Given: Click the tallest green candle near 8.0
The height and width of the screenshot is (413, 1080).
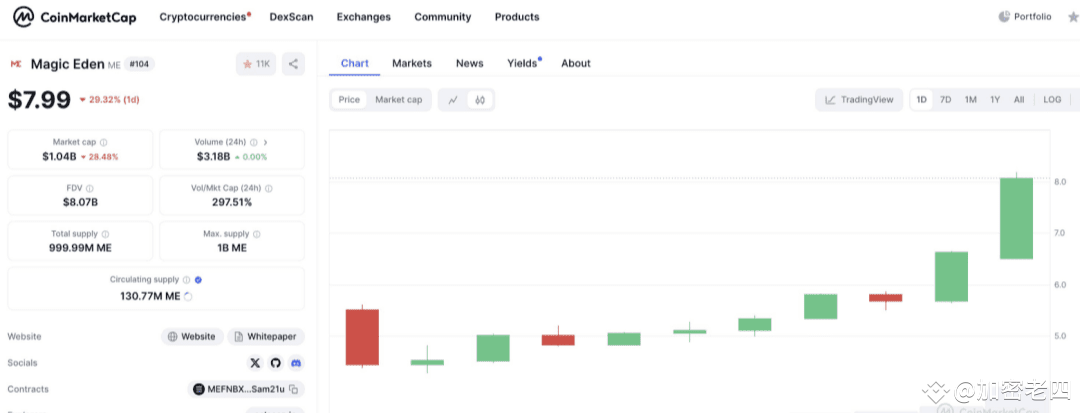Looking at the screenshot, I should pyautogui.click(x=1017, y=218).
